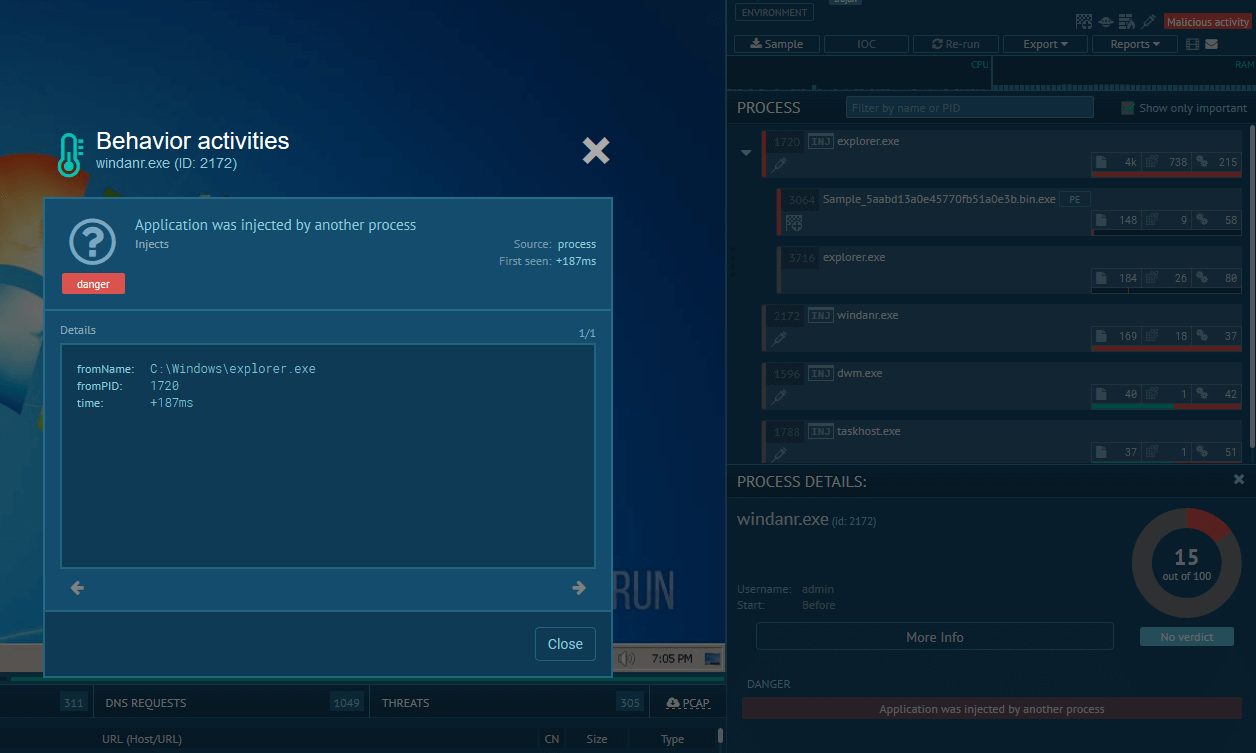Click the registry count 738 on explorer.exe

(1166, 162)
